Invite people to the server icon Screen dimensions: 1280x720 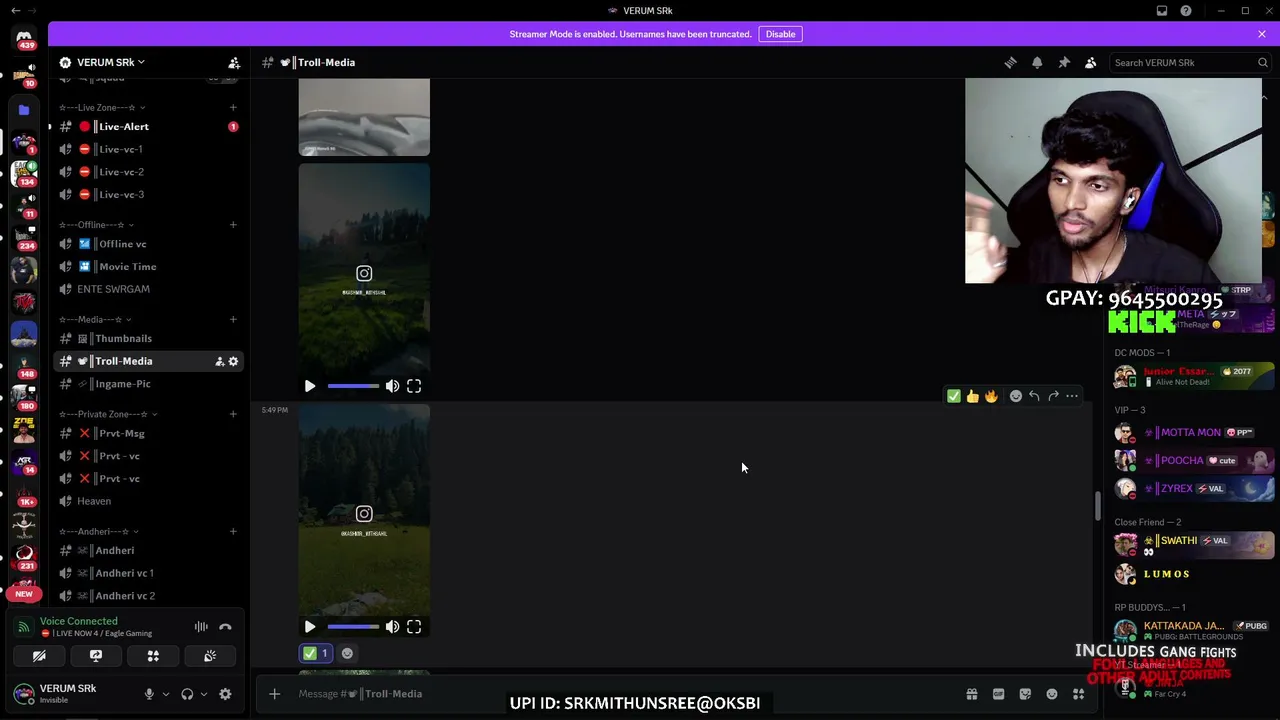tap(234, 62)
